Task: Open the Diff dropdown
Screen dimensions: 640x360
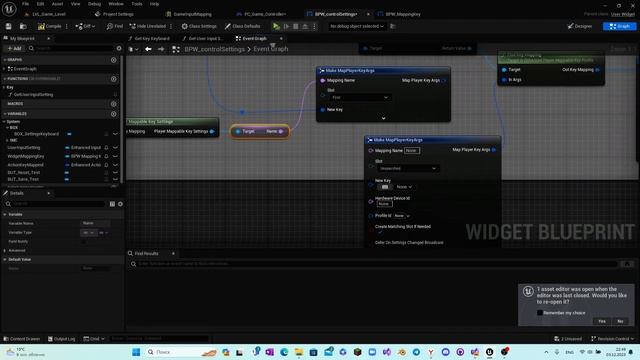Action: coord(85,26)
